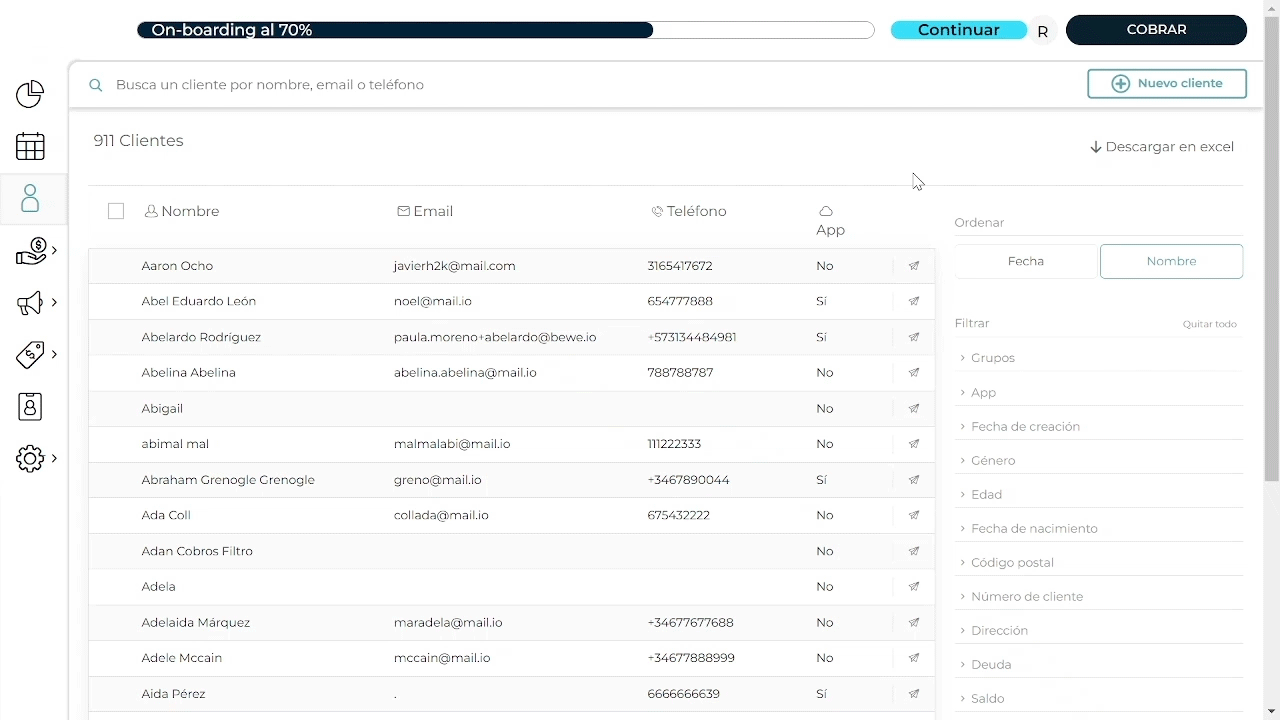
Task: Click phone number 6666666639
Action: point(683,694)
